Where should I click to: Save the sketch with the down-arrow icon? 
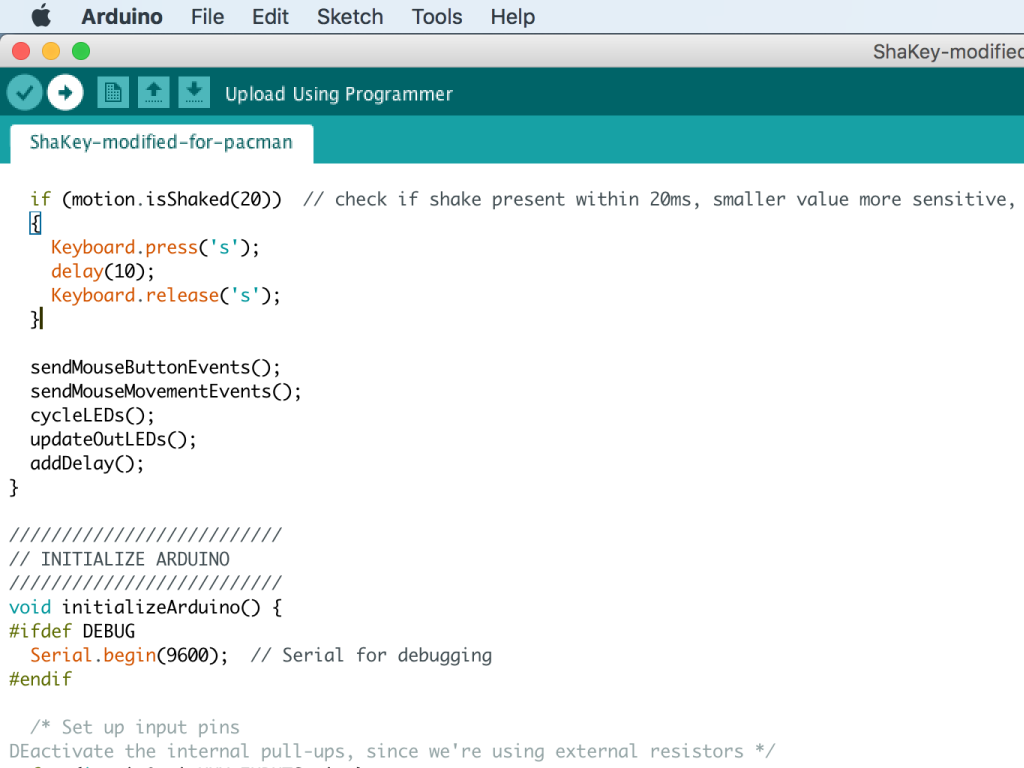[x=194, y=93]
